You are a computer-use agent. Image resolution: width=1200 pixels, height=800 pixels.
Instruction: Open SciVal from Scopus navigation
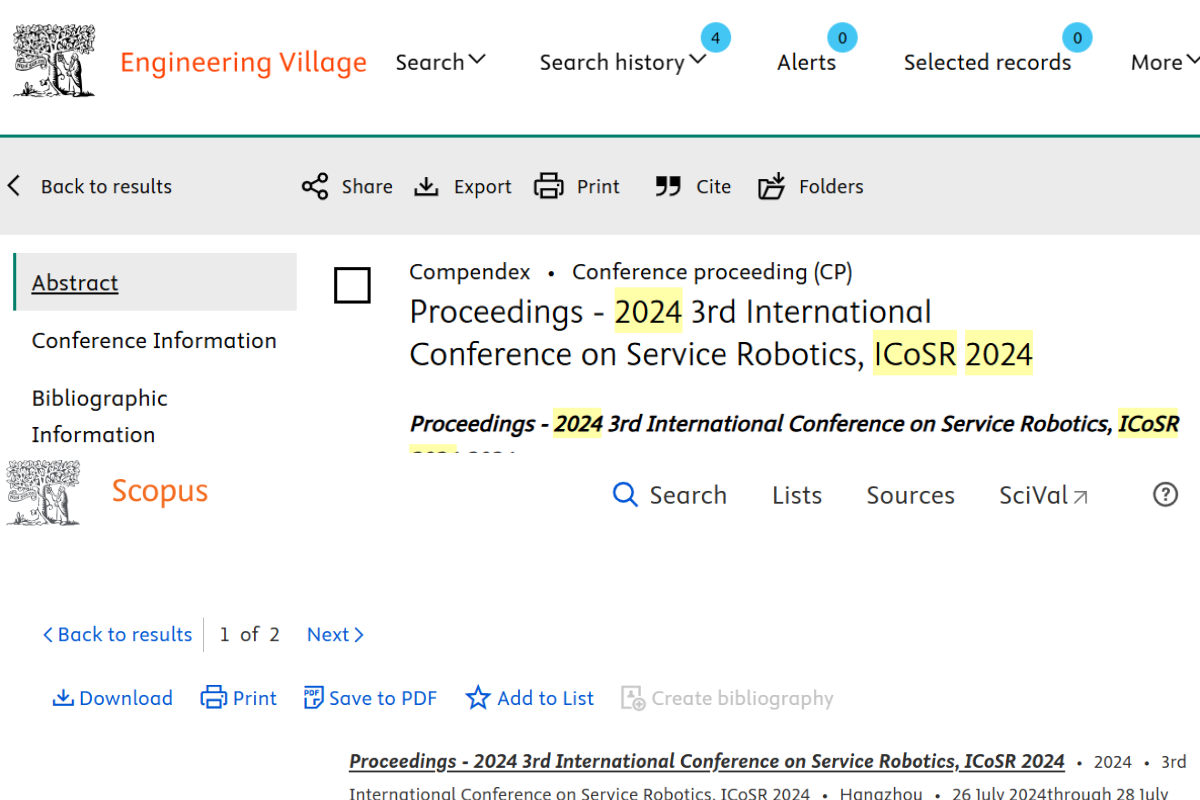1043,495
